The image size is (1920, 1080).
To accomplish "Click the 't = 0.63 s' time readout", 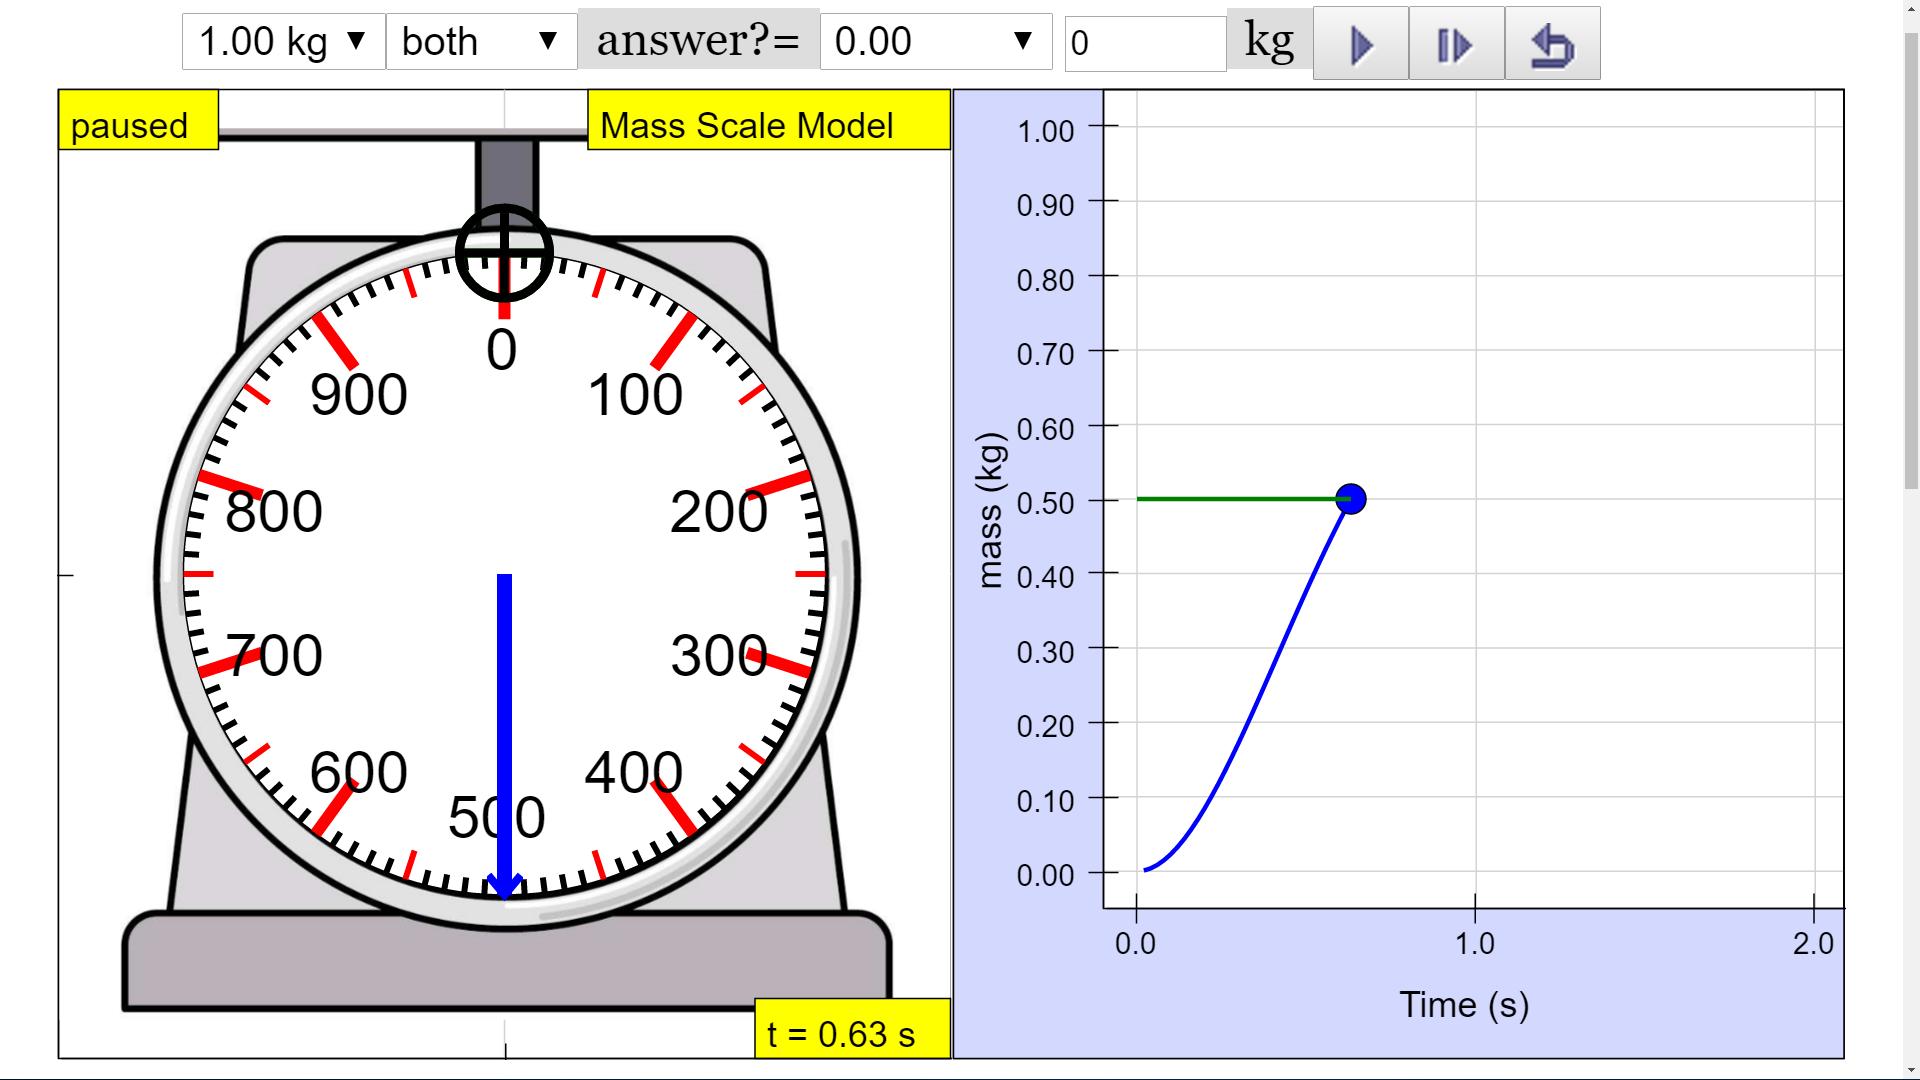I will [852, 1028].
